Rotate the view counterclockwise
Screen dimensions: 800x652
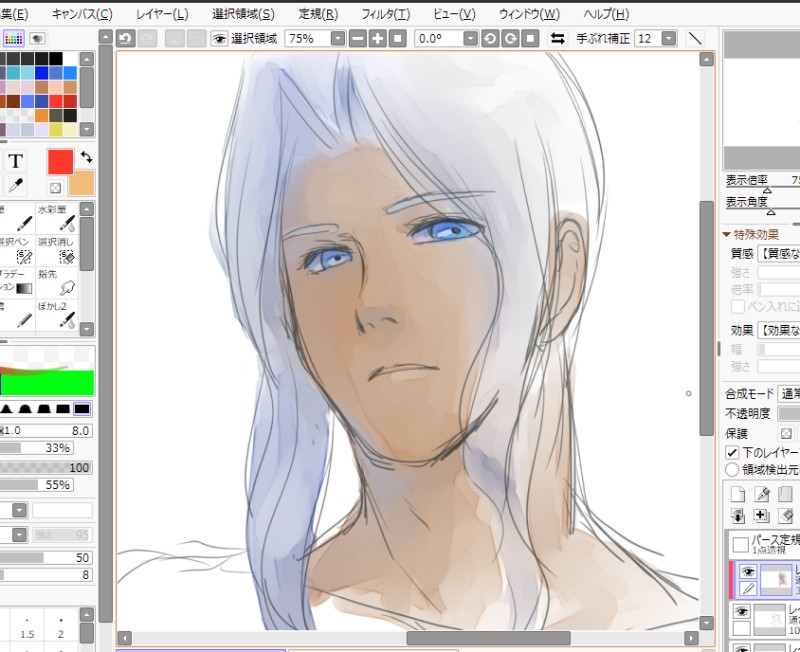(490, 39)
